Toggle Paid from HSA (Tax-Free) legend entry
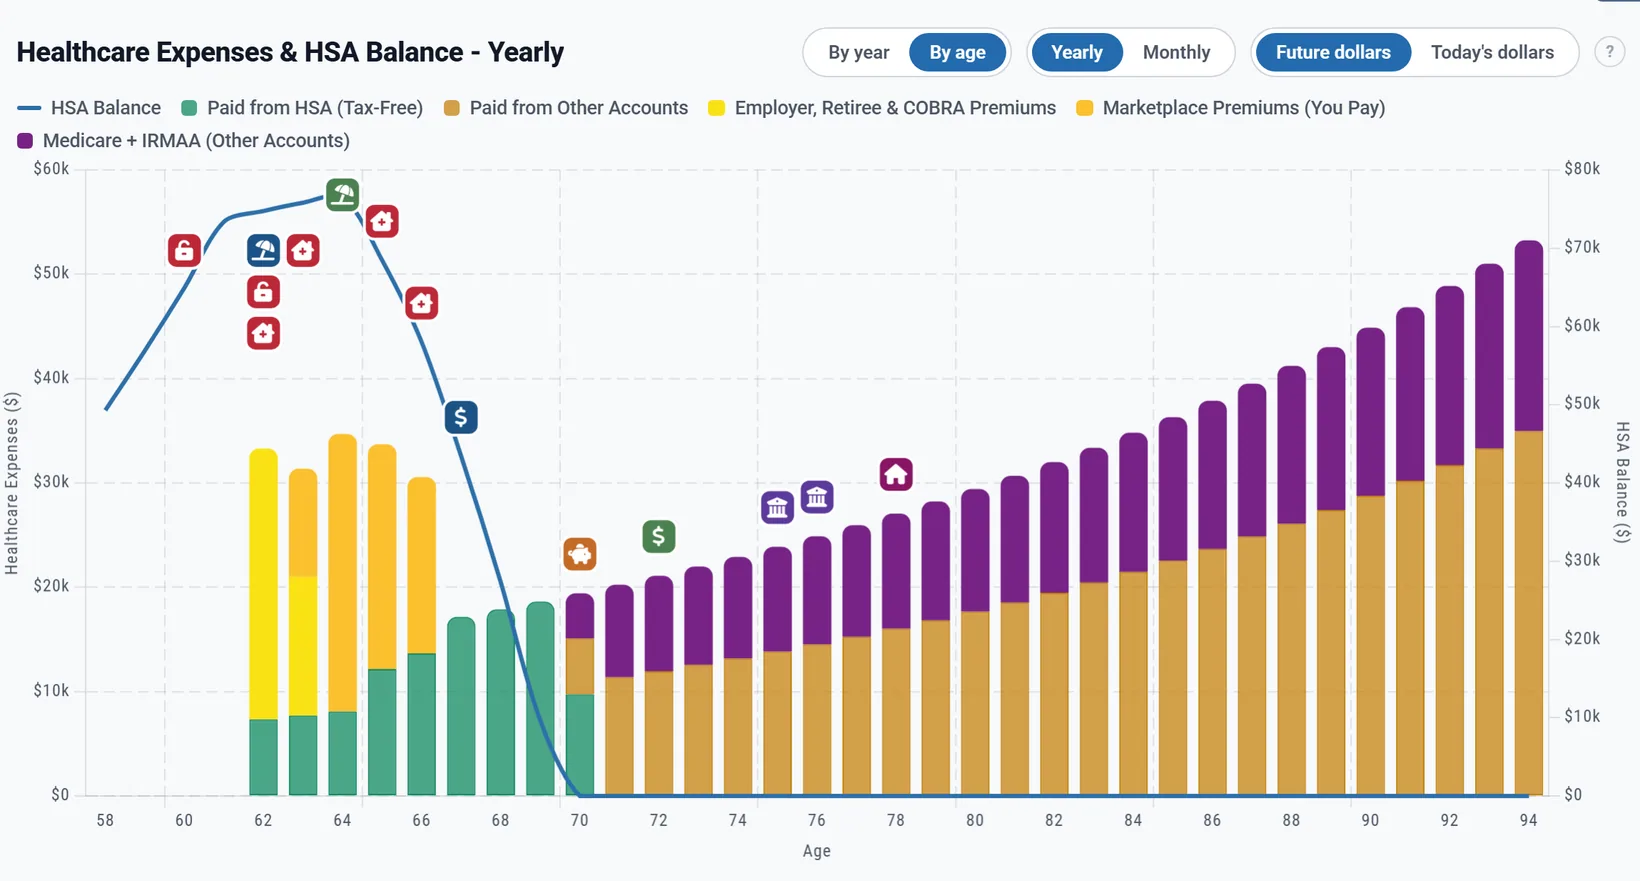Viewport: 1640px width, 881px height. coord(302,108)
